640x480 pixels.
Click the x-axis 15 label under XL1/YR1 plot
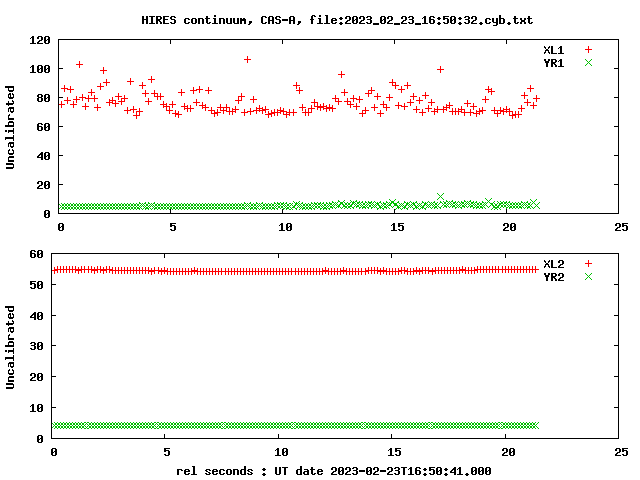(x=397, y=227)
